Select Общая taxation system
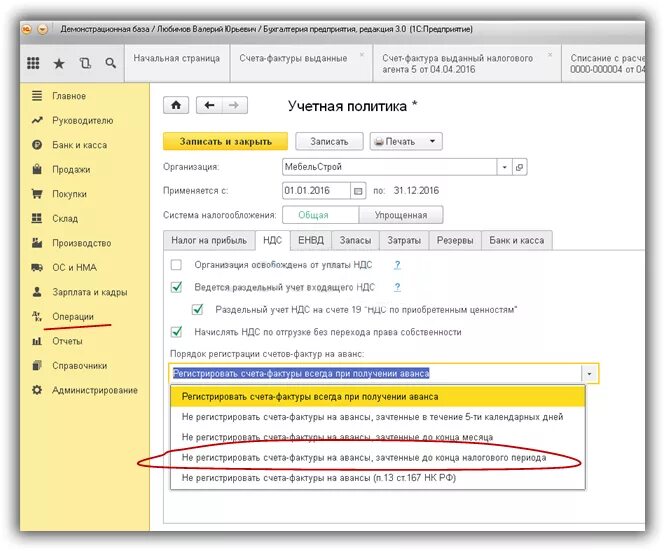Viewport: 665px width, 551px height. click(321, 215)
